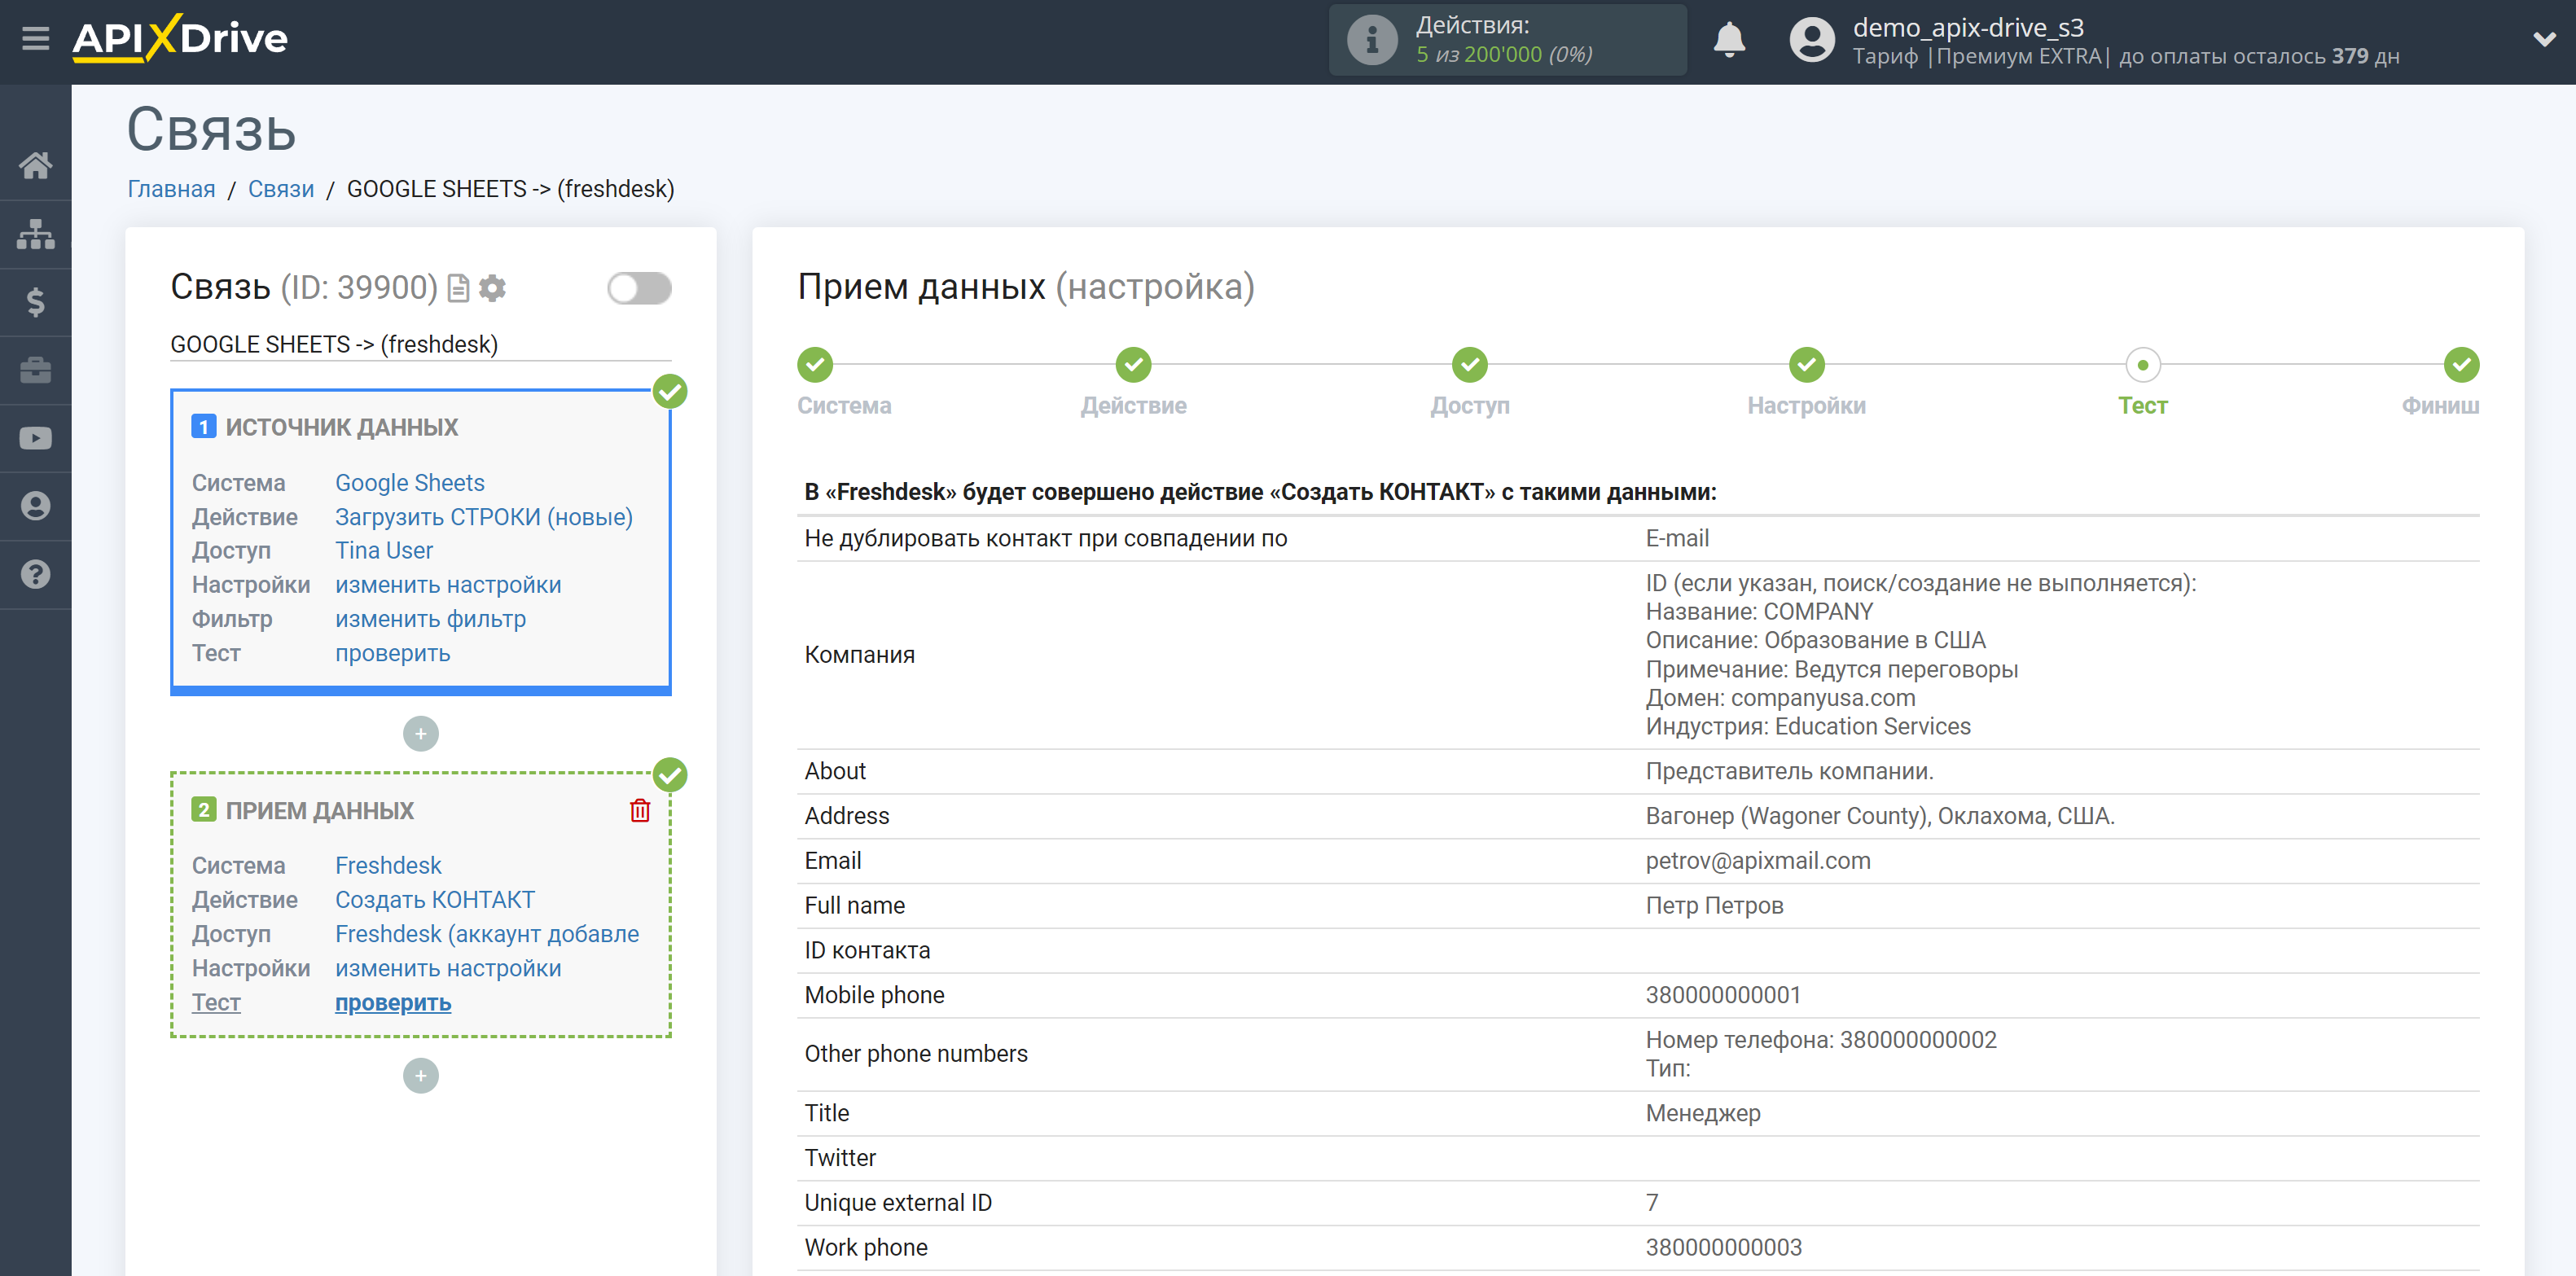The width and height of the screenshot is (2576, 1276).
Task: Select the email petrov@apixmail.com value
Action: pos(1758,861)
